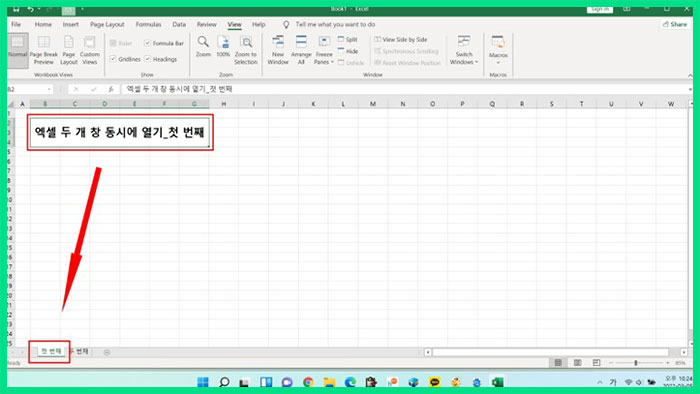Open the Zoom magnifier dialog in ribbon

pos(203,46)
